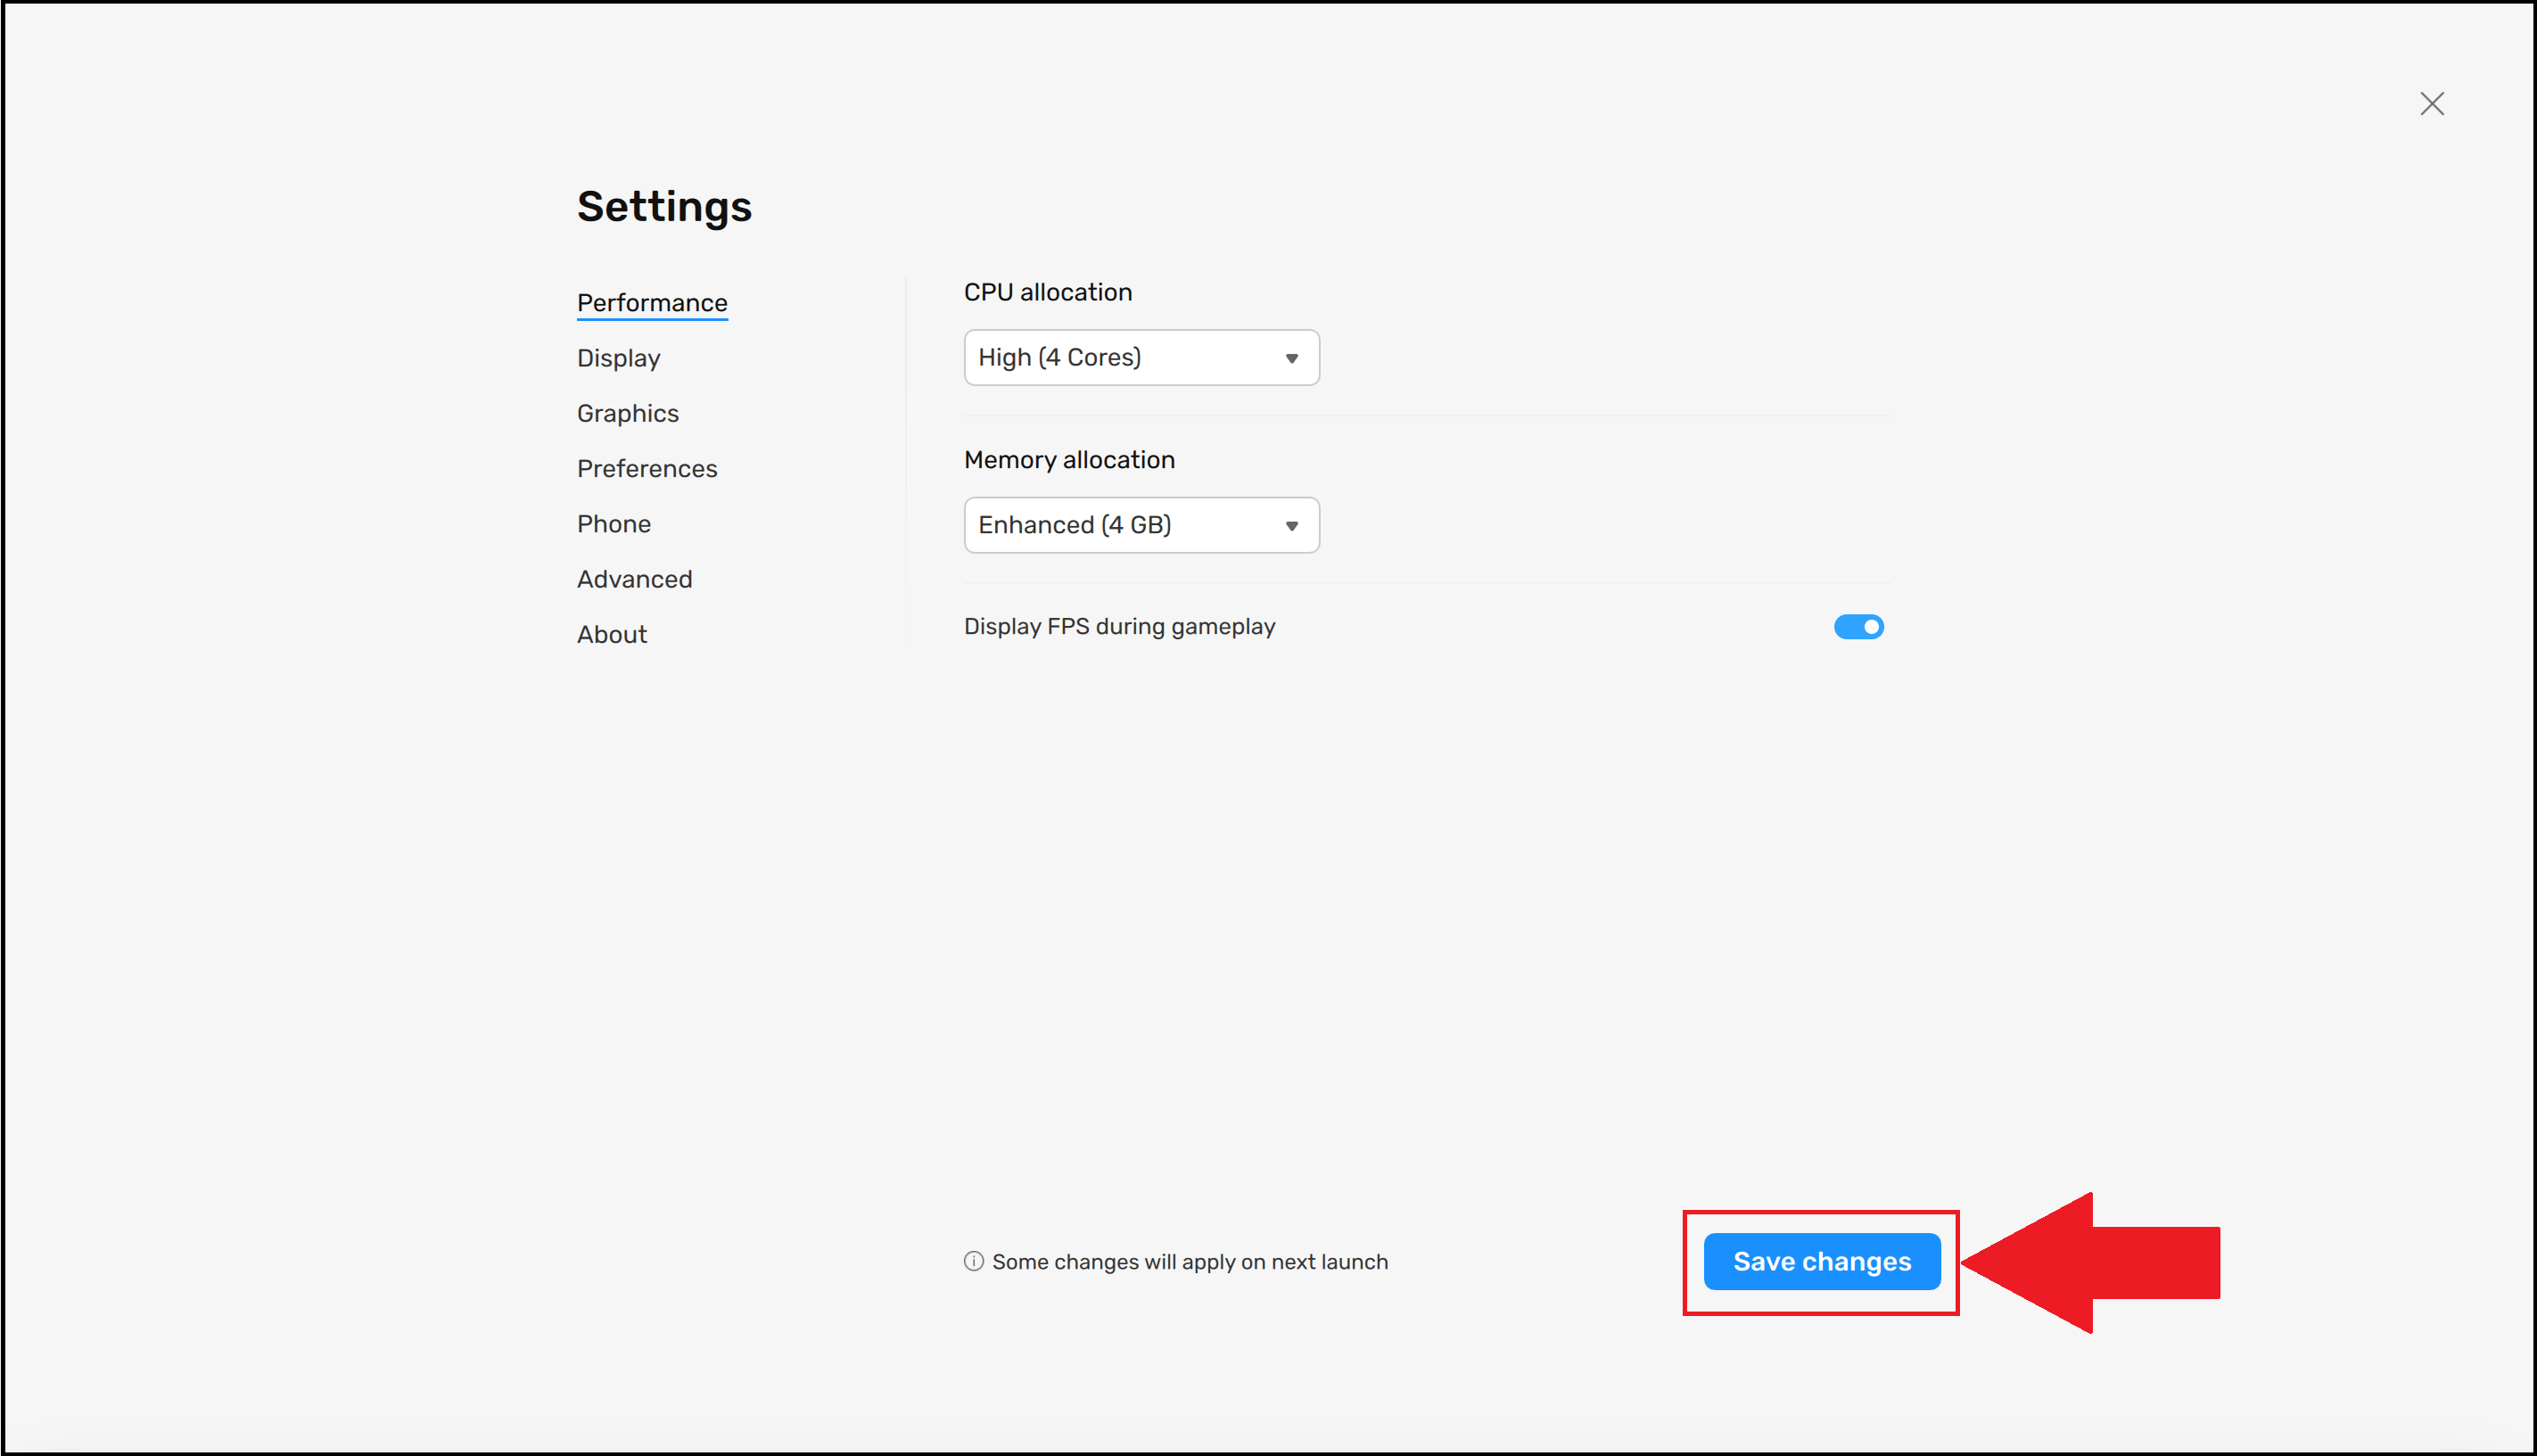Click the Display FPS during gameplay label
This screenshot has height=1456, width=2537.
tap(1119, 627)
